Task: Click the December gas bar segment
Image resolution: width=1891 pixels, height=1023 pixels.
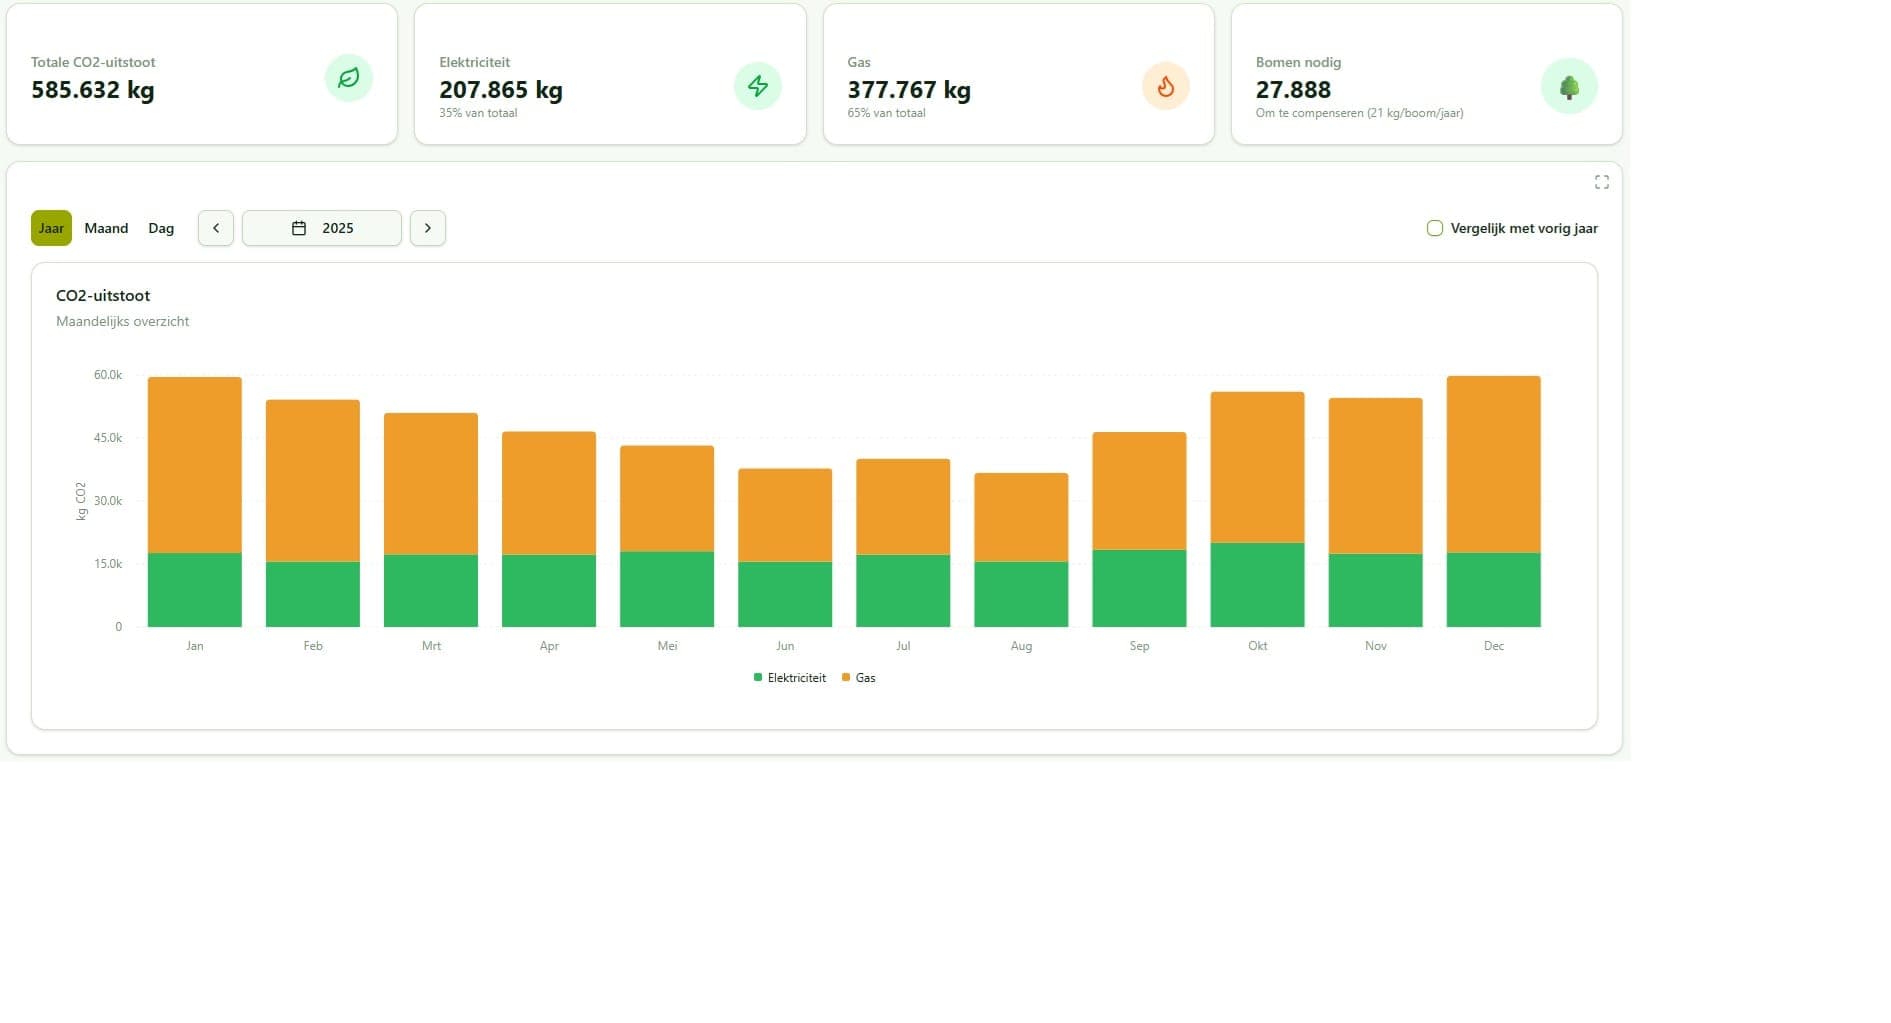Action: tap(1493, 464)
